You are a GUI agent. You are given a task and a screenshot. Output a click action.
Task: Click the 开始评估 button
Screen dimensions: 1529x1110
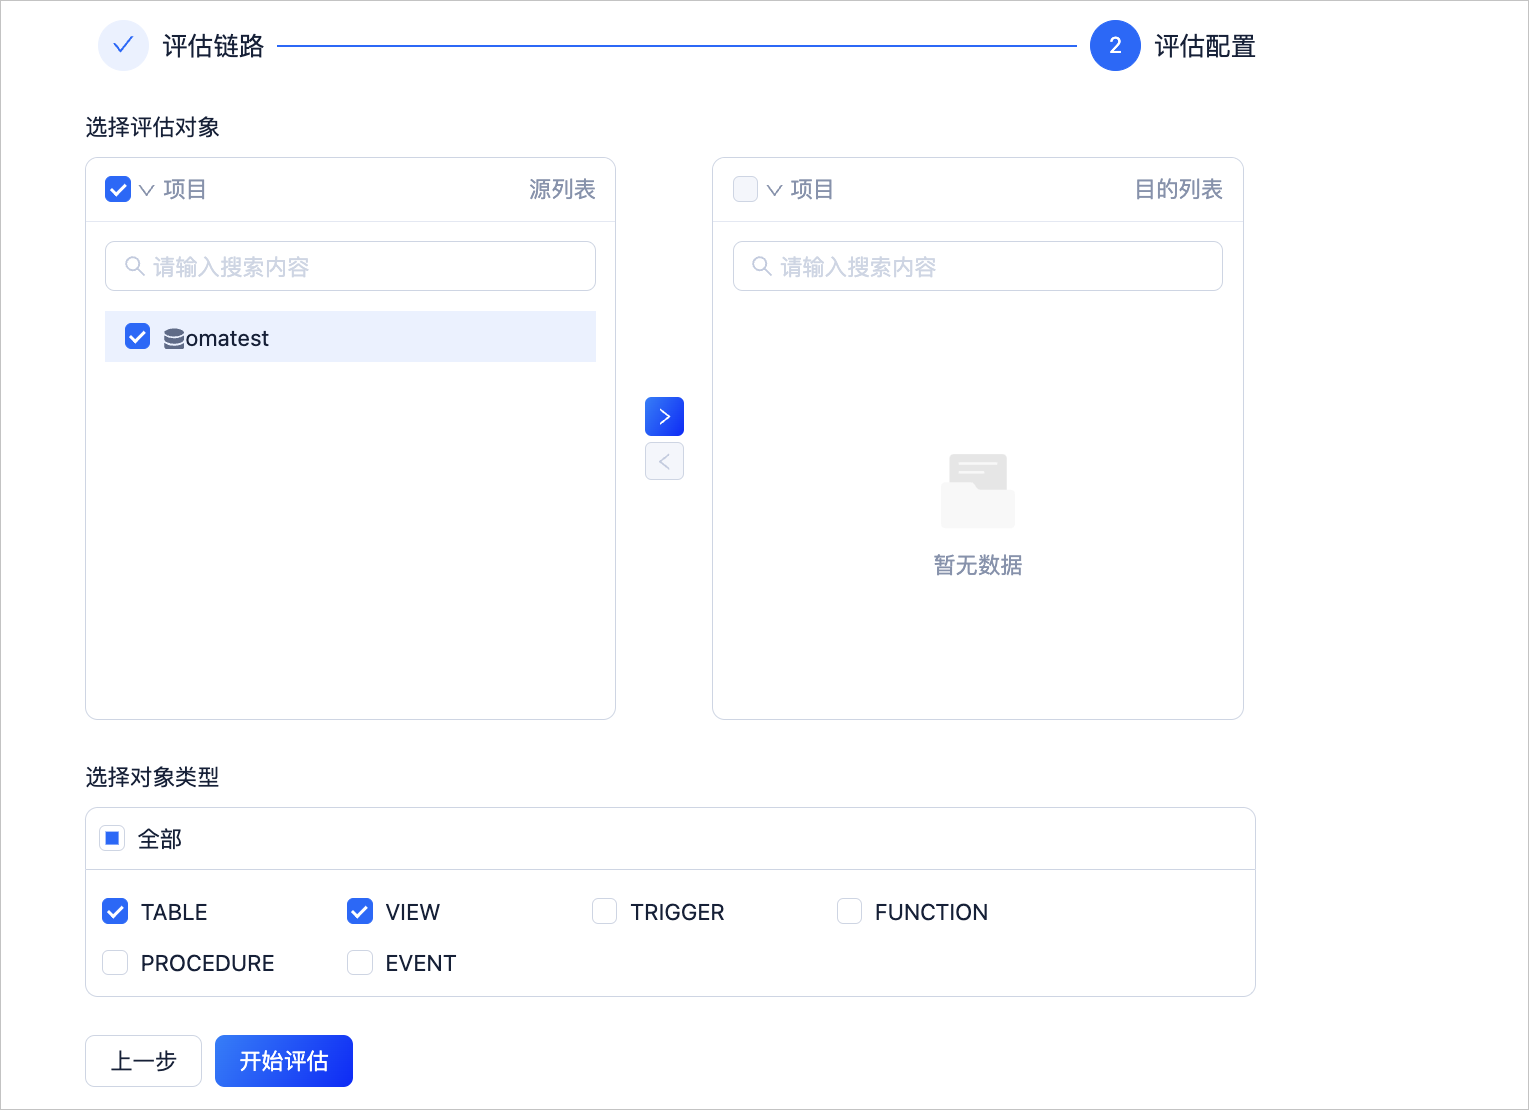[284, 1061]
